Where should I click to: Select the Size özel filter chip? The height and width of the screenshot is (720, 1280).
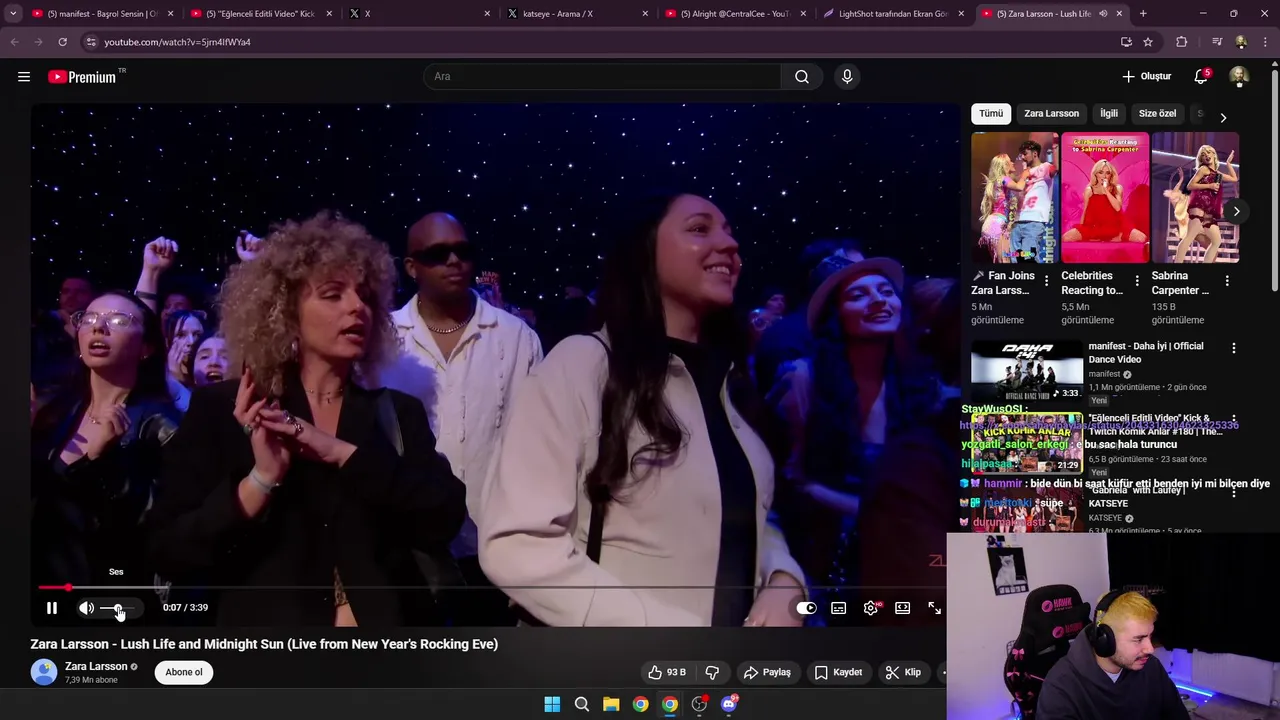pyautogui.click(x=1157, y=114)
